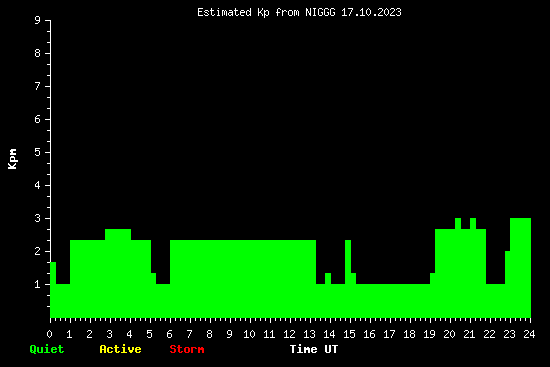Screen dimensions: 550x367
Task: Select the yellow Active legend label
Action: tap(120, 349)
